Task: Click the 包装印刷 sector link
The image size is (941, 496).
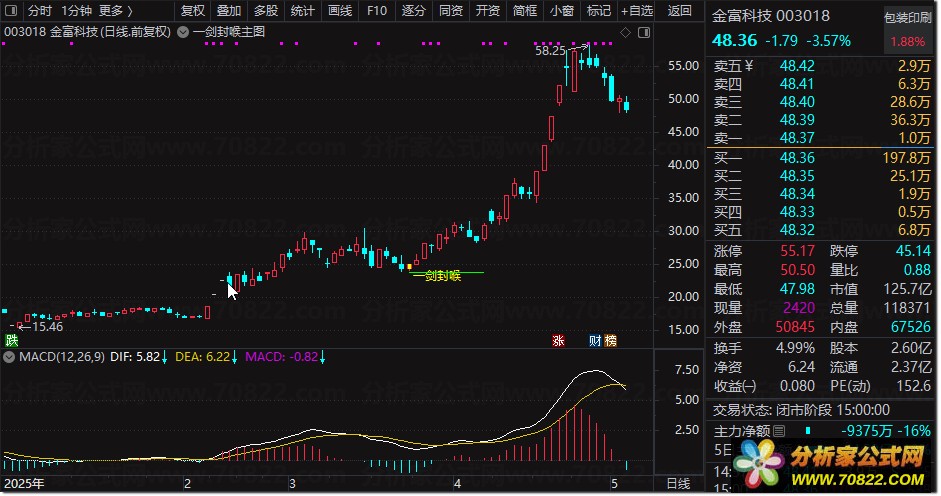Action: (x=907, y=18)
